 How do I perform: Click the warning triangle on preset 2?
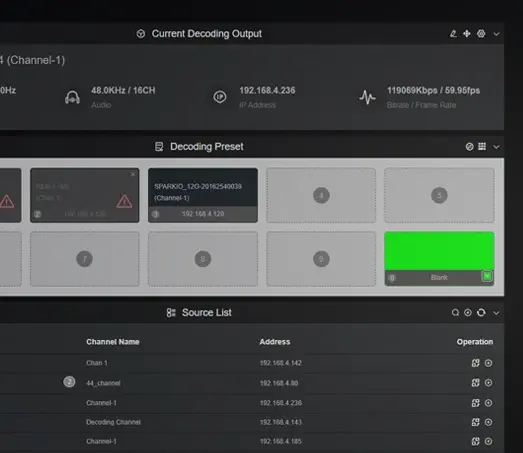[124, 201]
